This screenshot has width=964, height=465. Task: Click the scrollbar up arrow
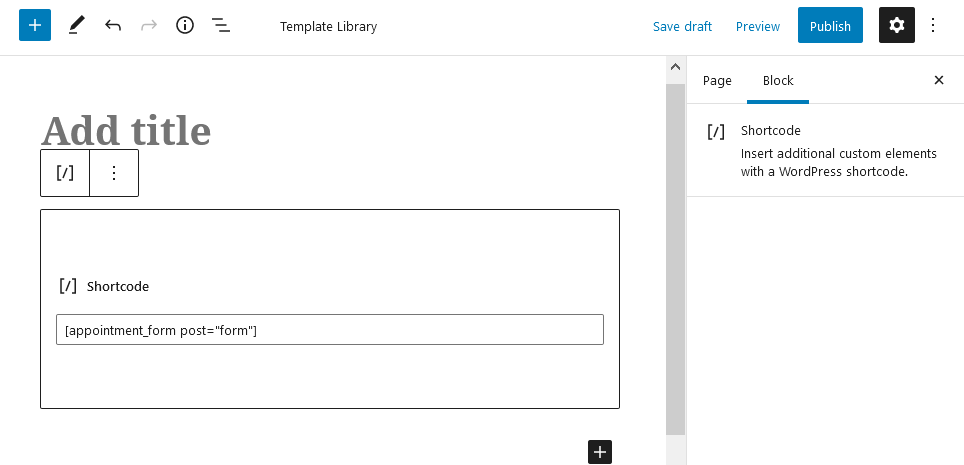point(676,66)
